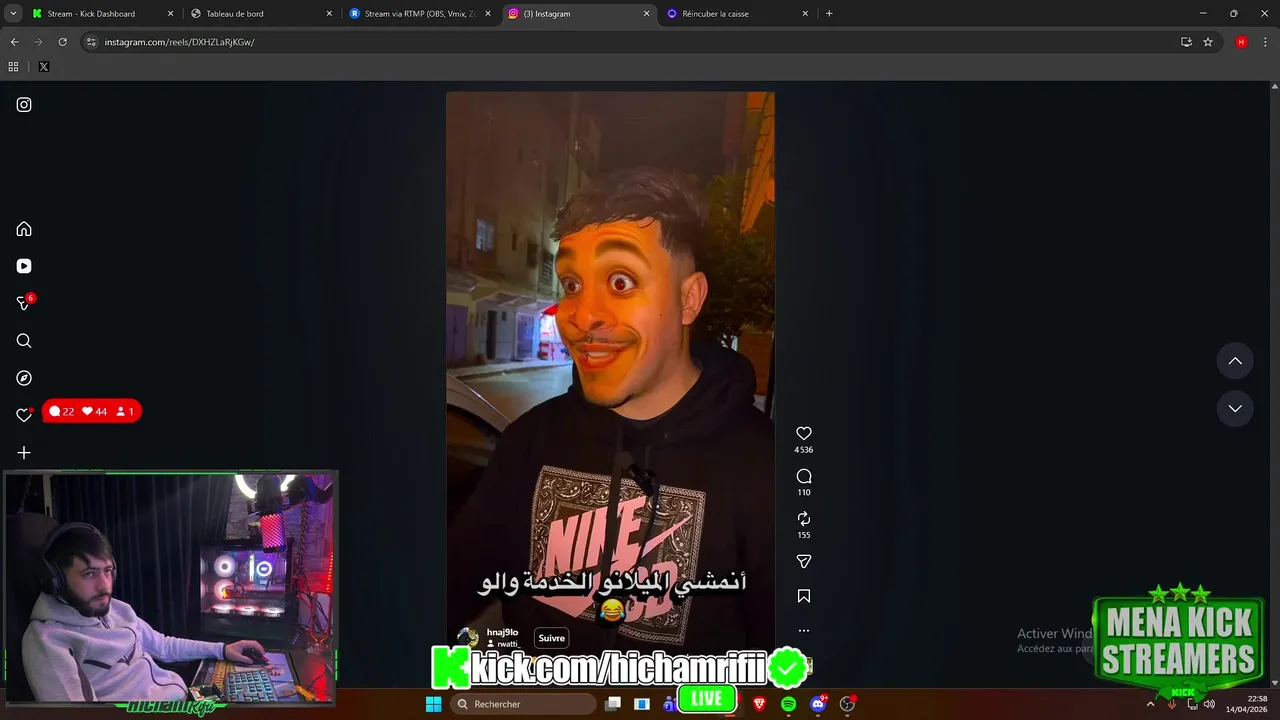This screenshot has width=1280, height=720.
Task: Open the Windows Start menu
Action: [x=433, y=704]
